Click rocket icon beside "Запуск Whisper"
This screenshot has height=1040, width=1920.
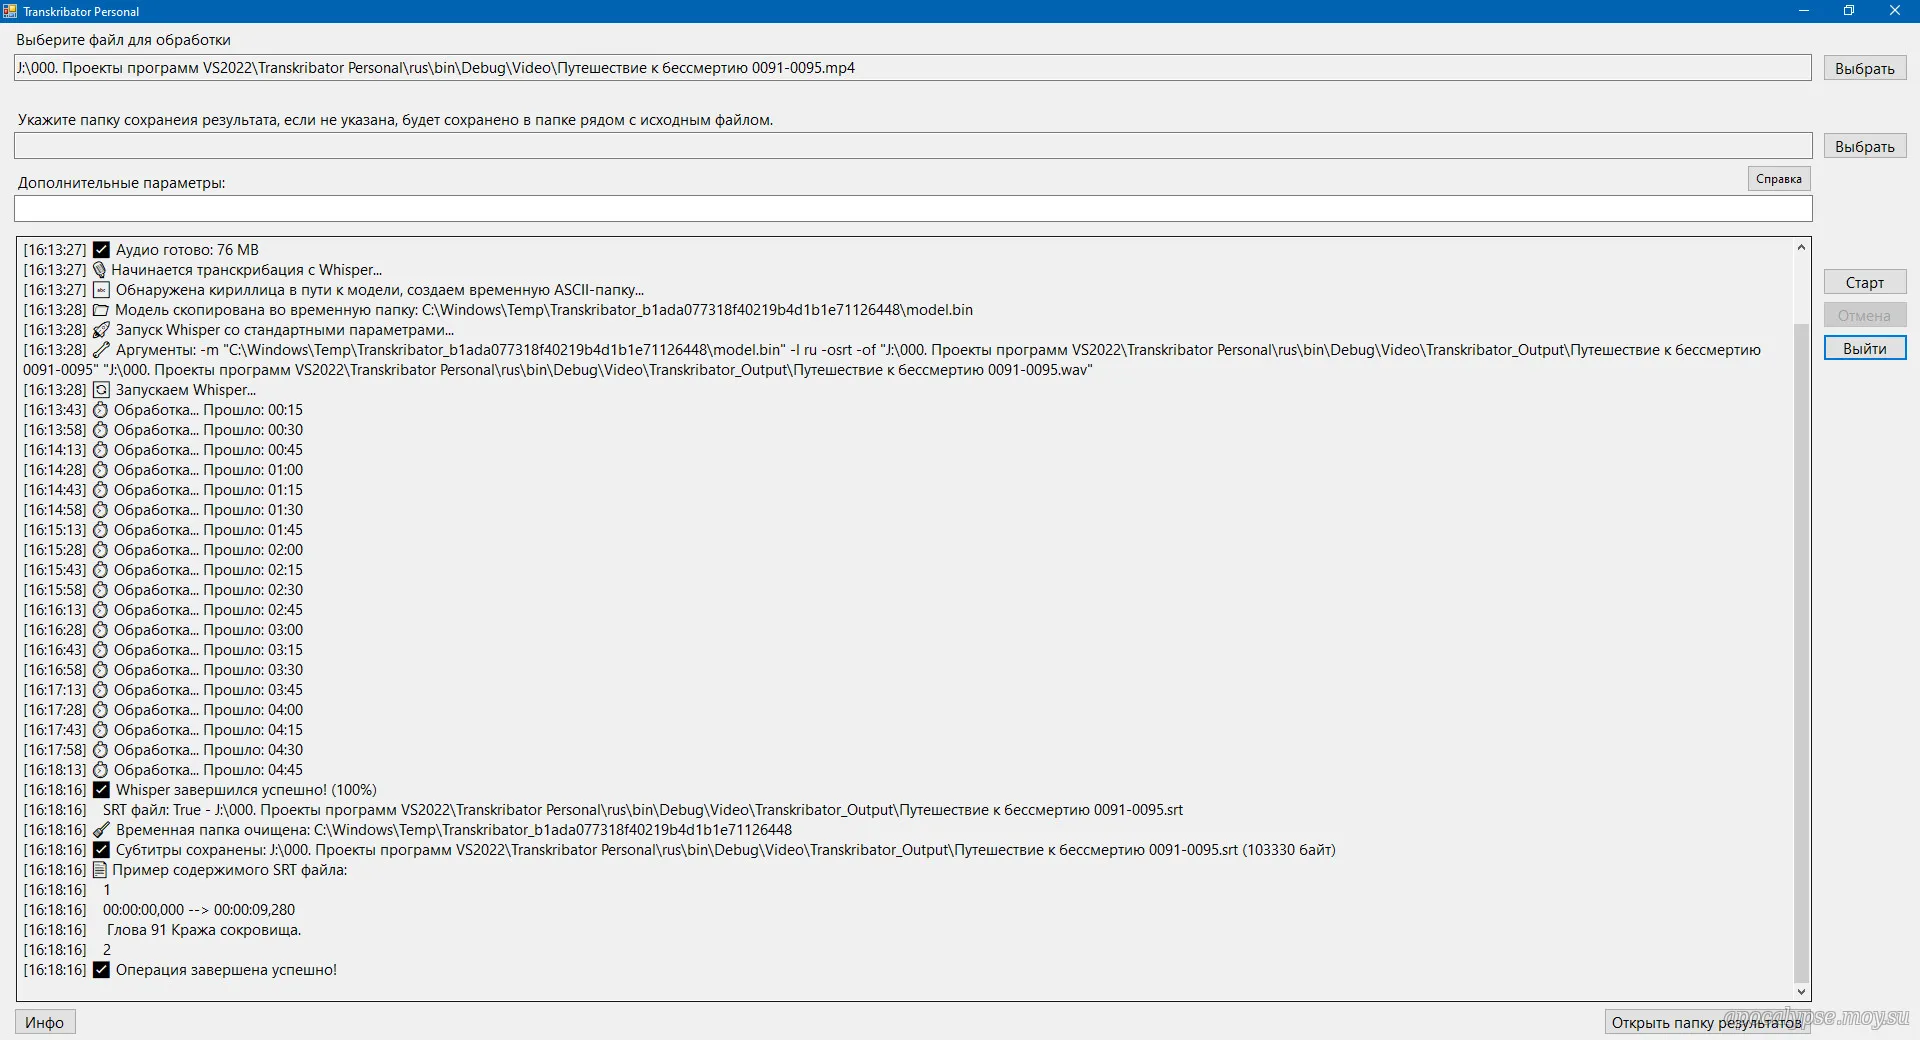point(101,330)
